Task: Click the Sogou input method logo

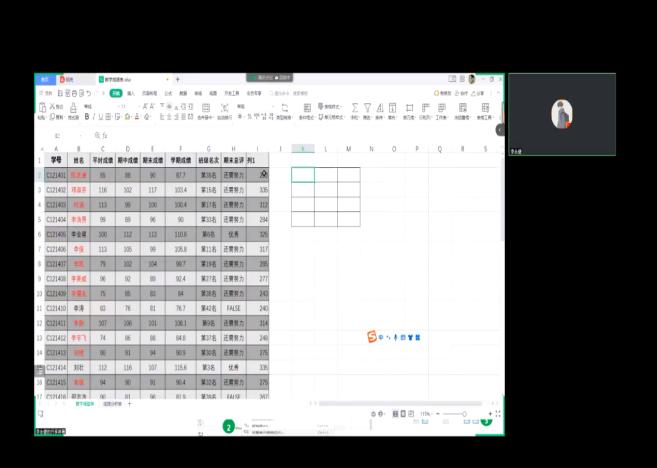Action: click(x=372, y=337)
